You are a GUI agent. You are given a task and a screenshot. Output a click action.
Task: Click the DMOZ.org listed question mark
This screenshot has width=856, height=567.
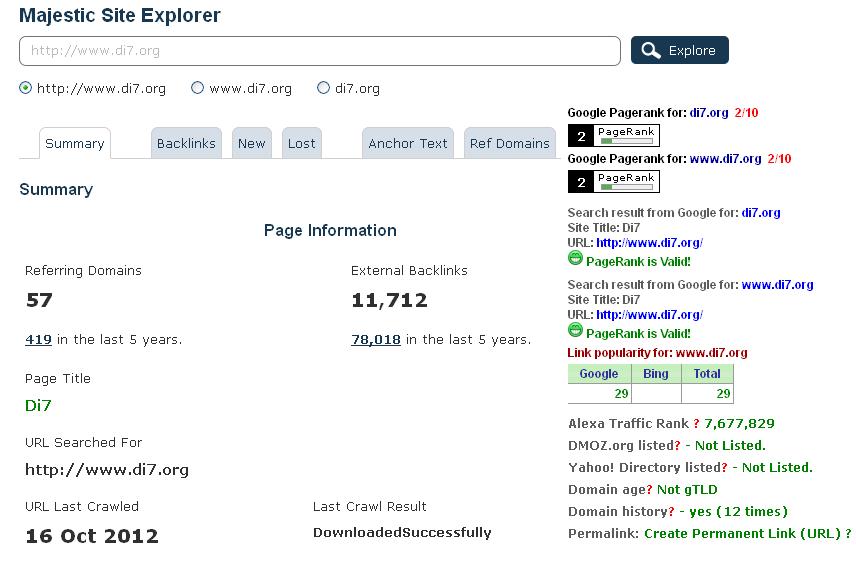(x=677, y=445)
